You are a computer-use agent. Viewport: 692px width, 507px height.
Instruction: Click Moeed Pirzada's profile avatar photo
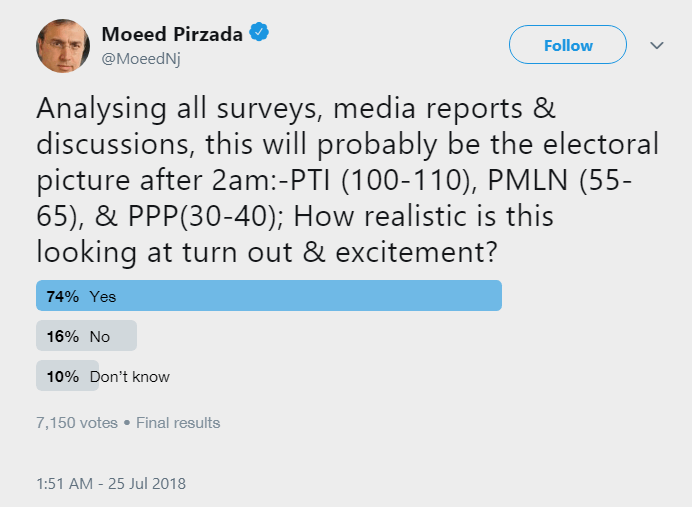[x=63, y=46]
